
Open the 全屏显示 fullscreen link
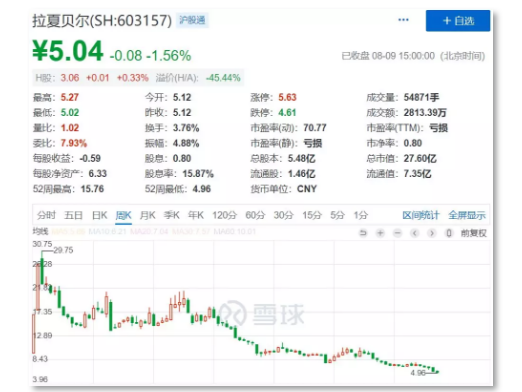[x=467, y=215]
